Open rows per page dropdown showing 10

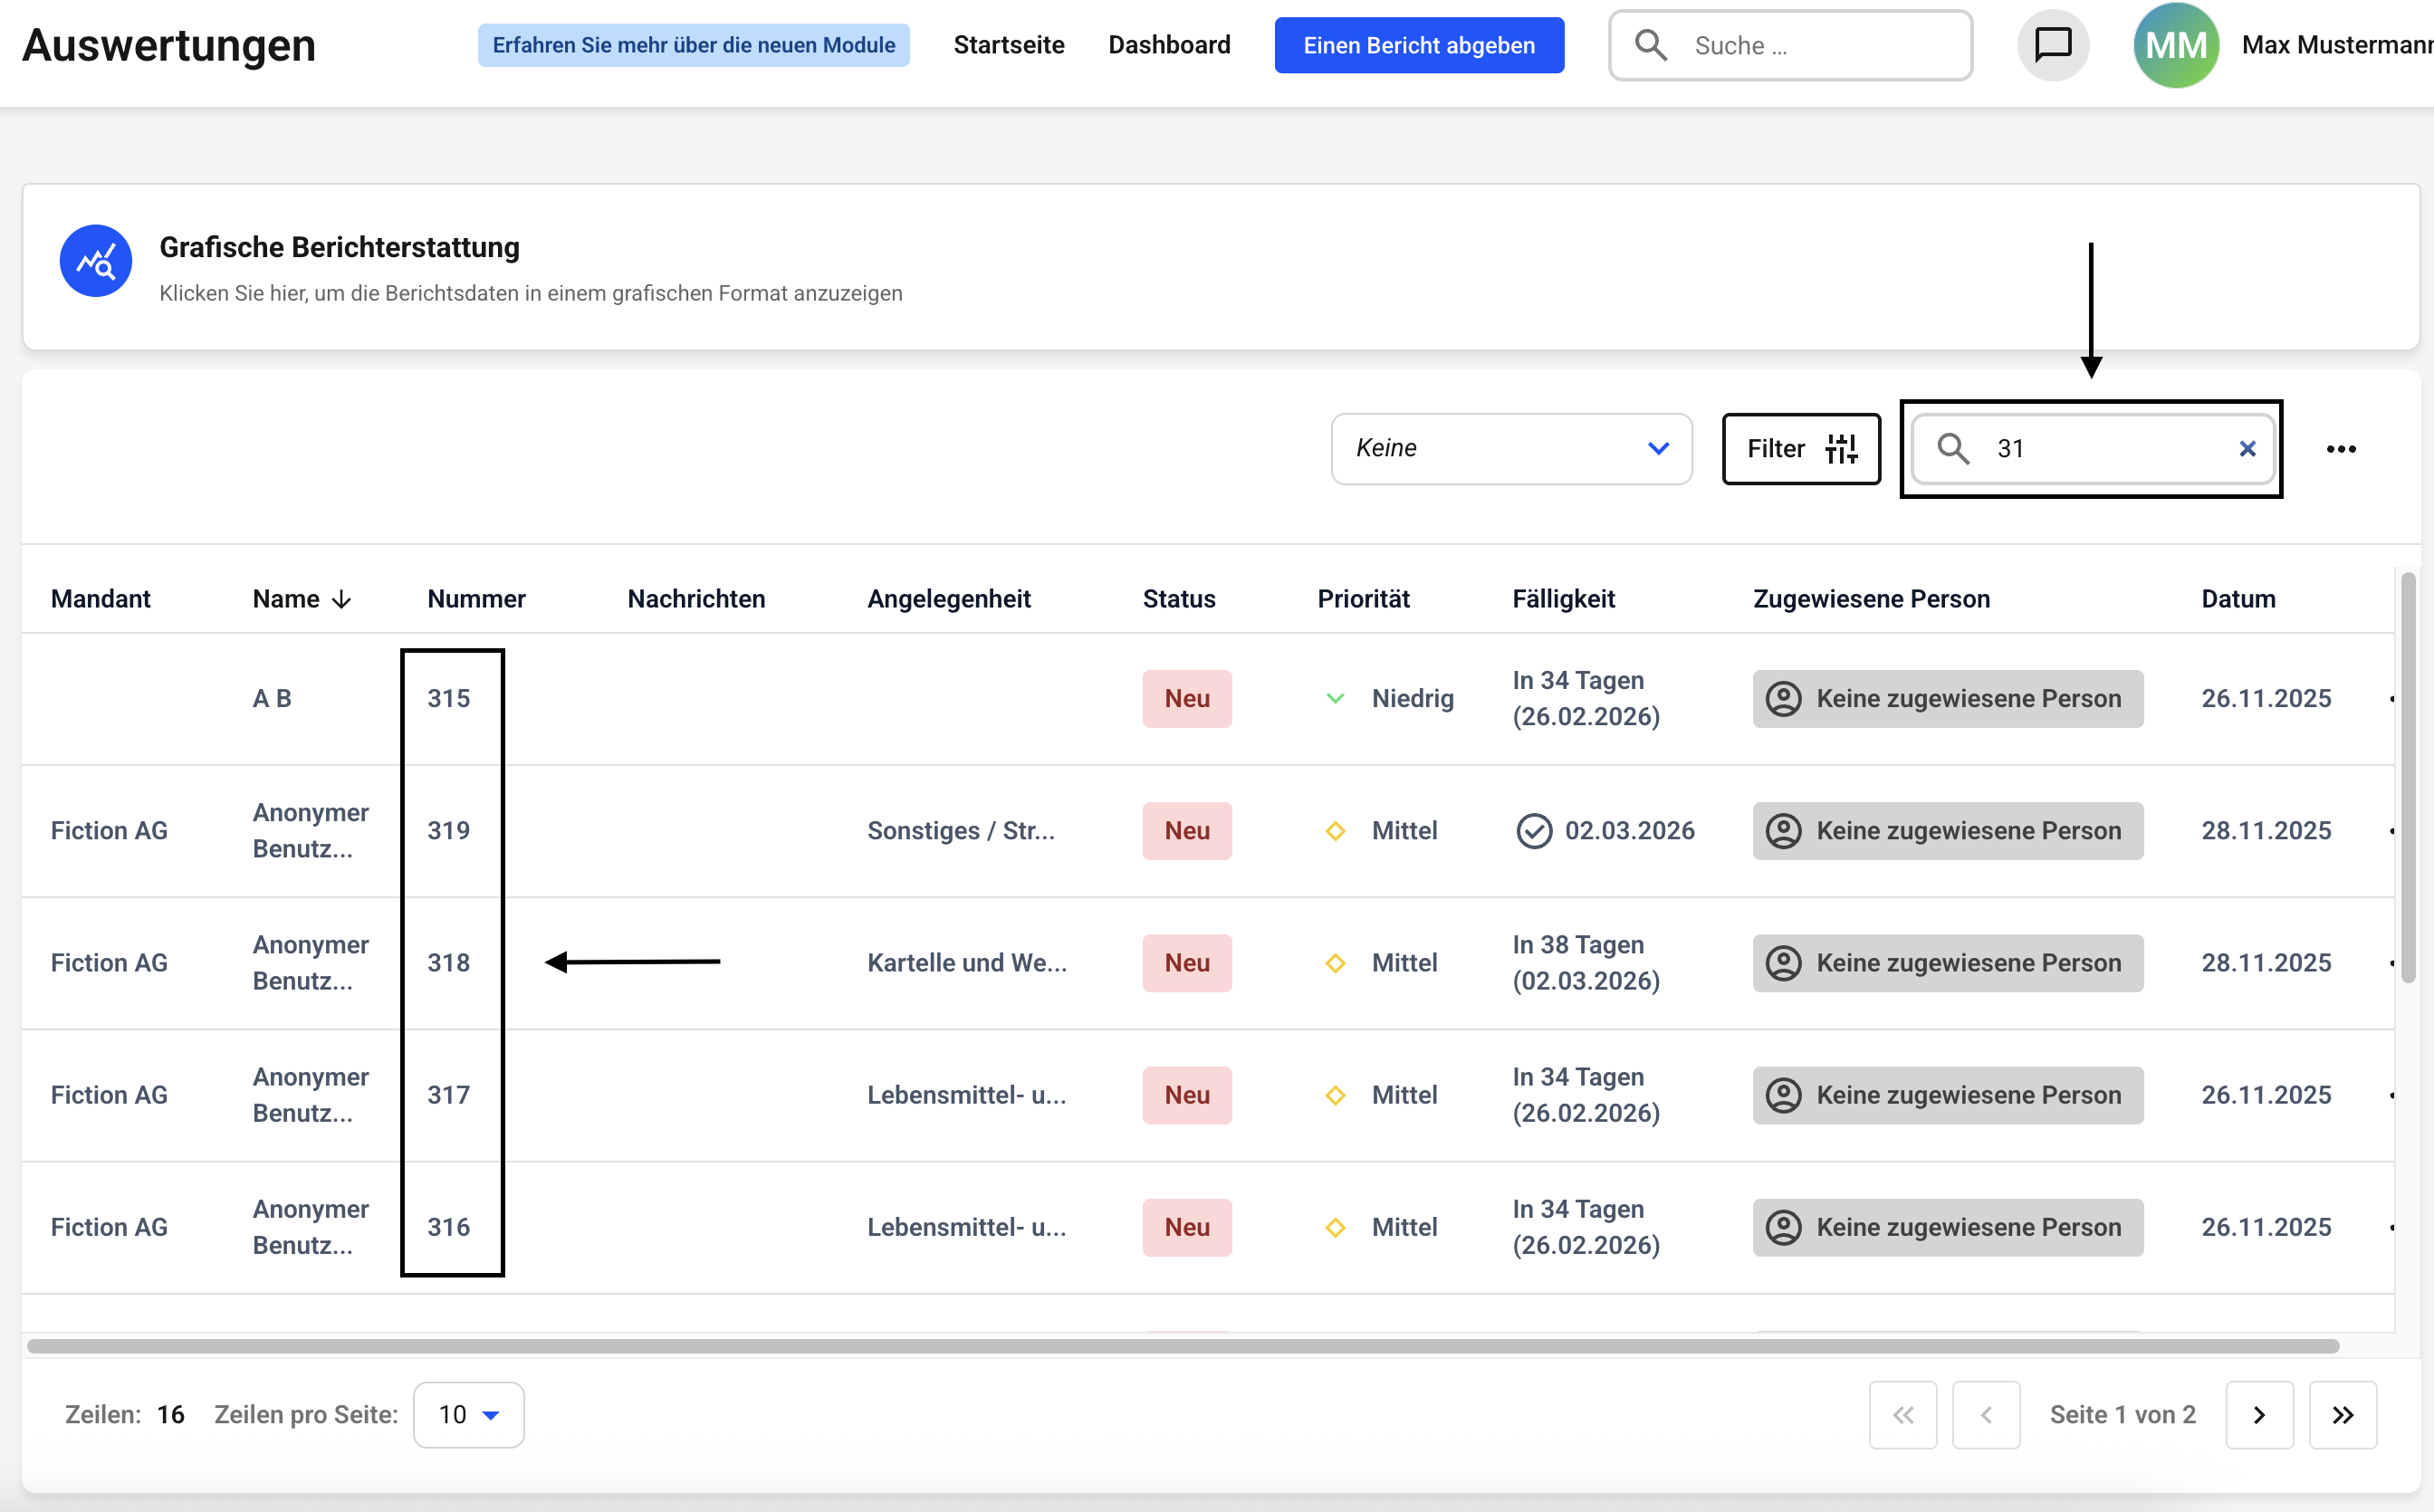point(468,1415)
